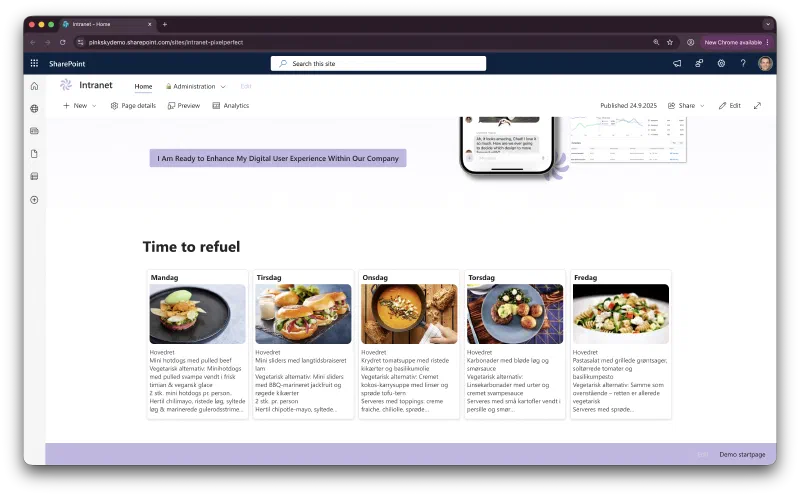Expand page to full screen
This screenshot has width=800, height=496.
757,106
